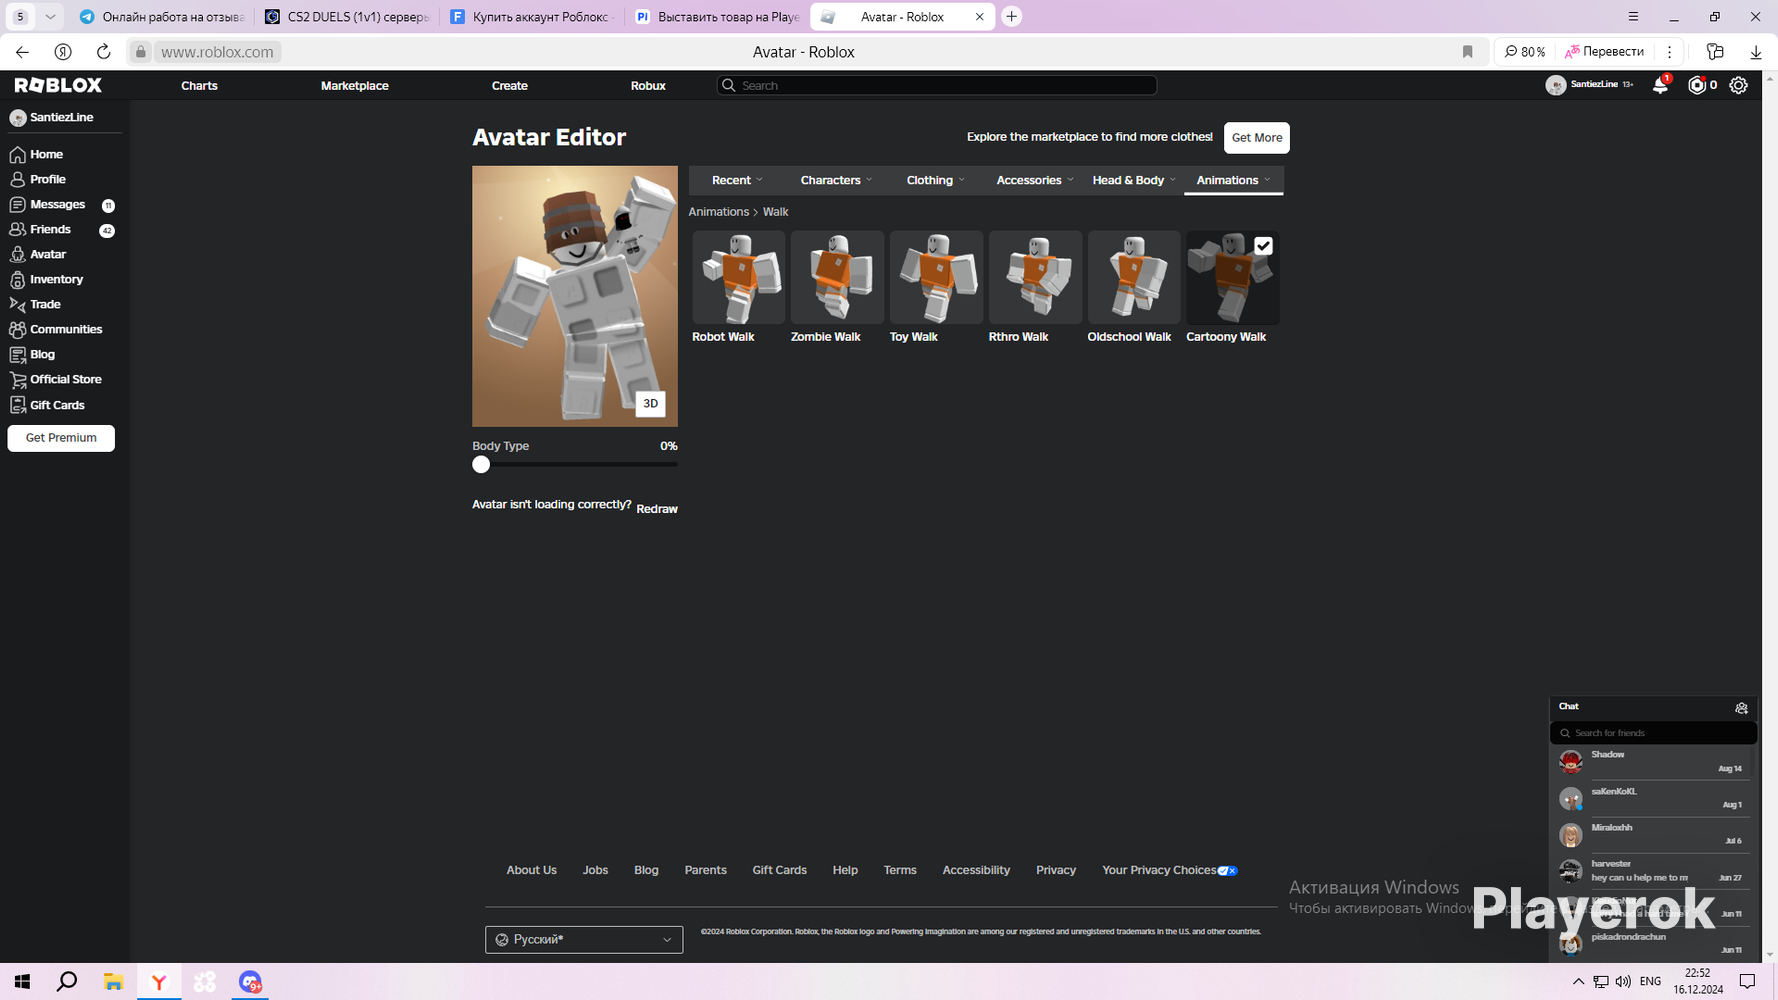Click the Get More button

(1257, 138)
